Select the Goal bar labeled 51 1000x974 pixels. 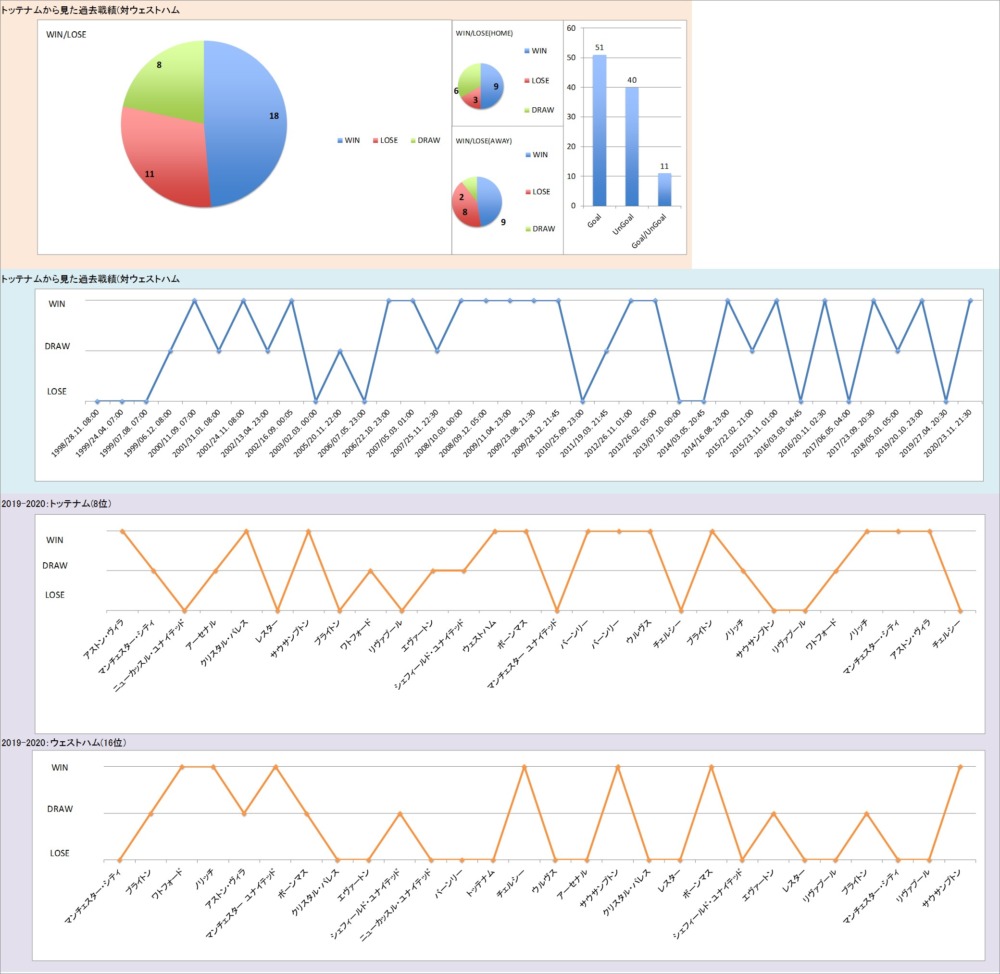pos(599,130)
